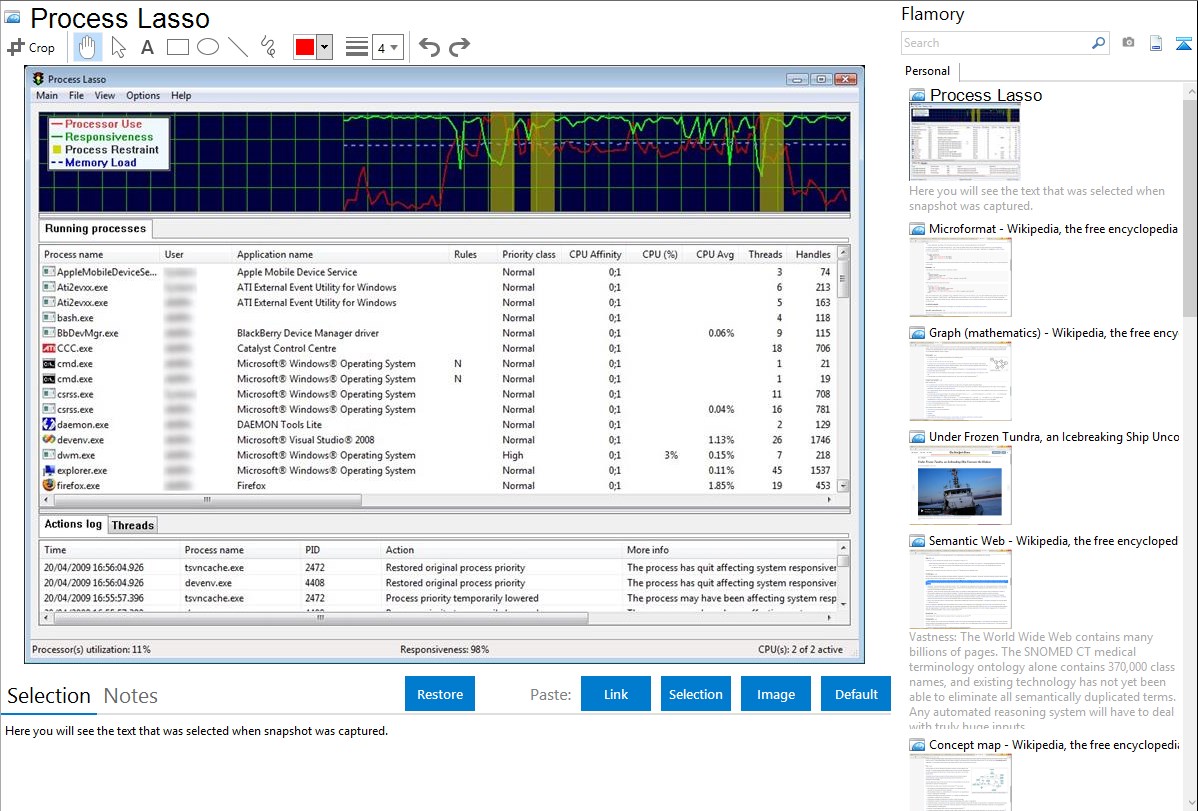The width and height of the screenshot is (1198, 811).
Task: Click the camera snapshot icon
Action: (x=1128, y=43)
